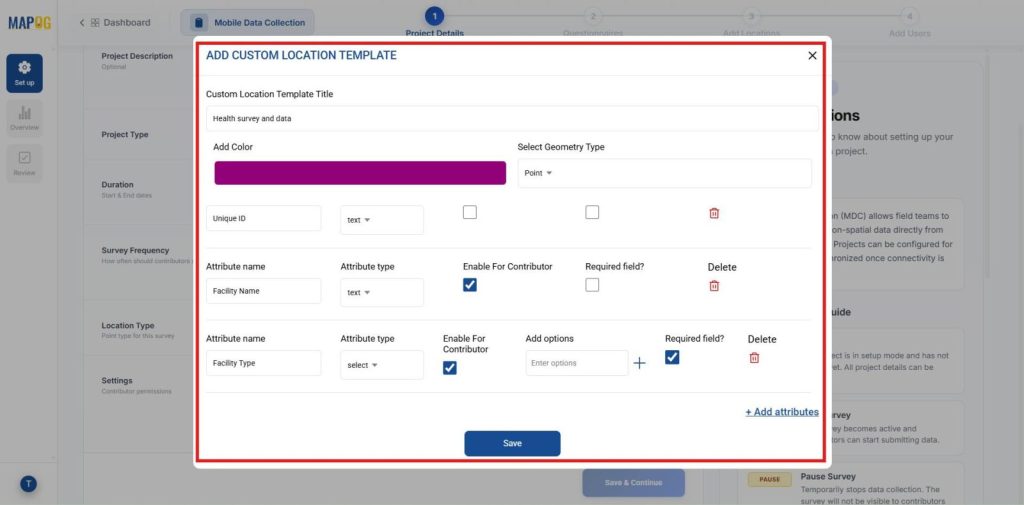Viewport: 1024px width, 505px height.
Task: Delete the Unique ID attribute row
Action: tap(714, 213)
